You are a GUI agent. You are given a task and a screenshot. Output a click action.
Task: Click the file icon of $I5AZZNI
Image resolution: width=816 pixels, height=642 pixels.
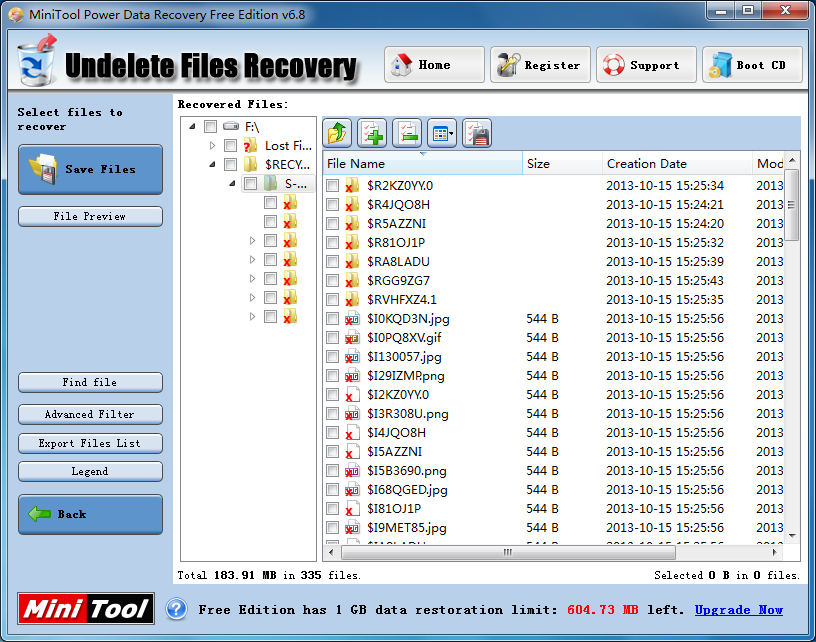tap(352, 452)
